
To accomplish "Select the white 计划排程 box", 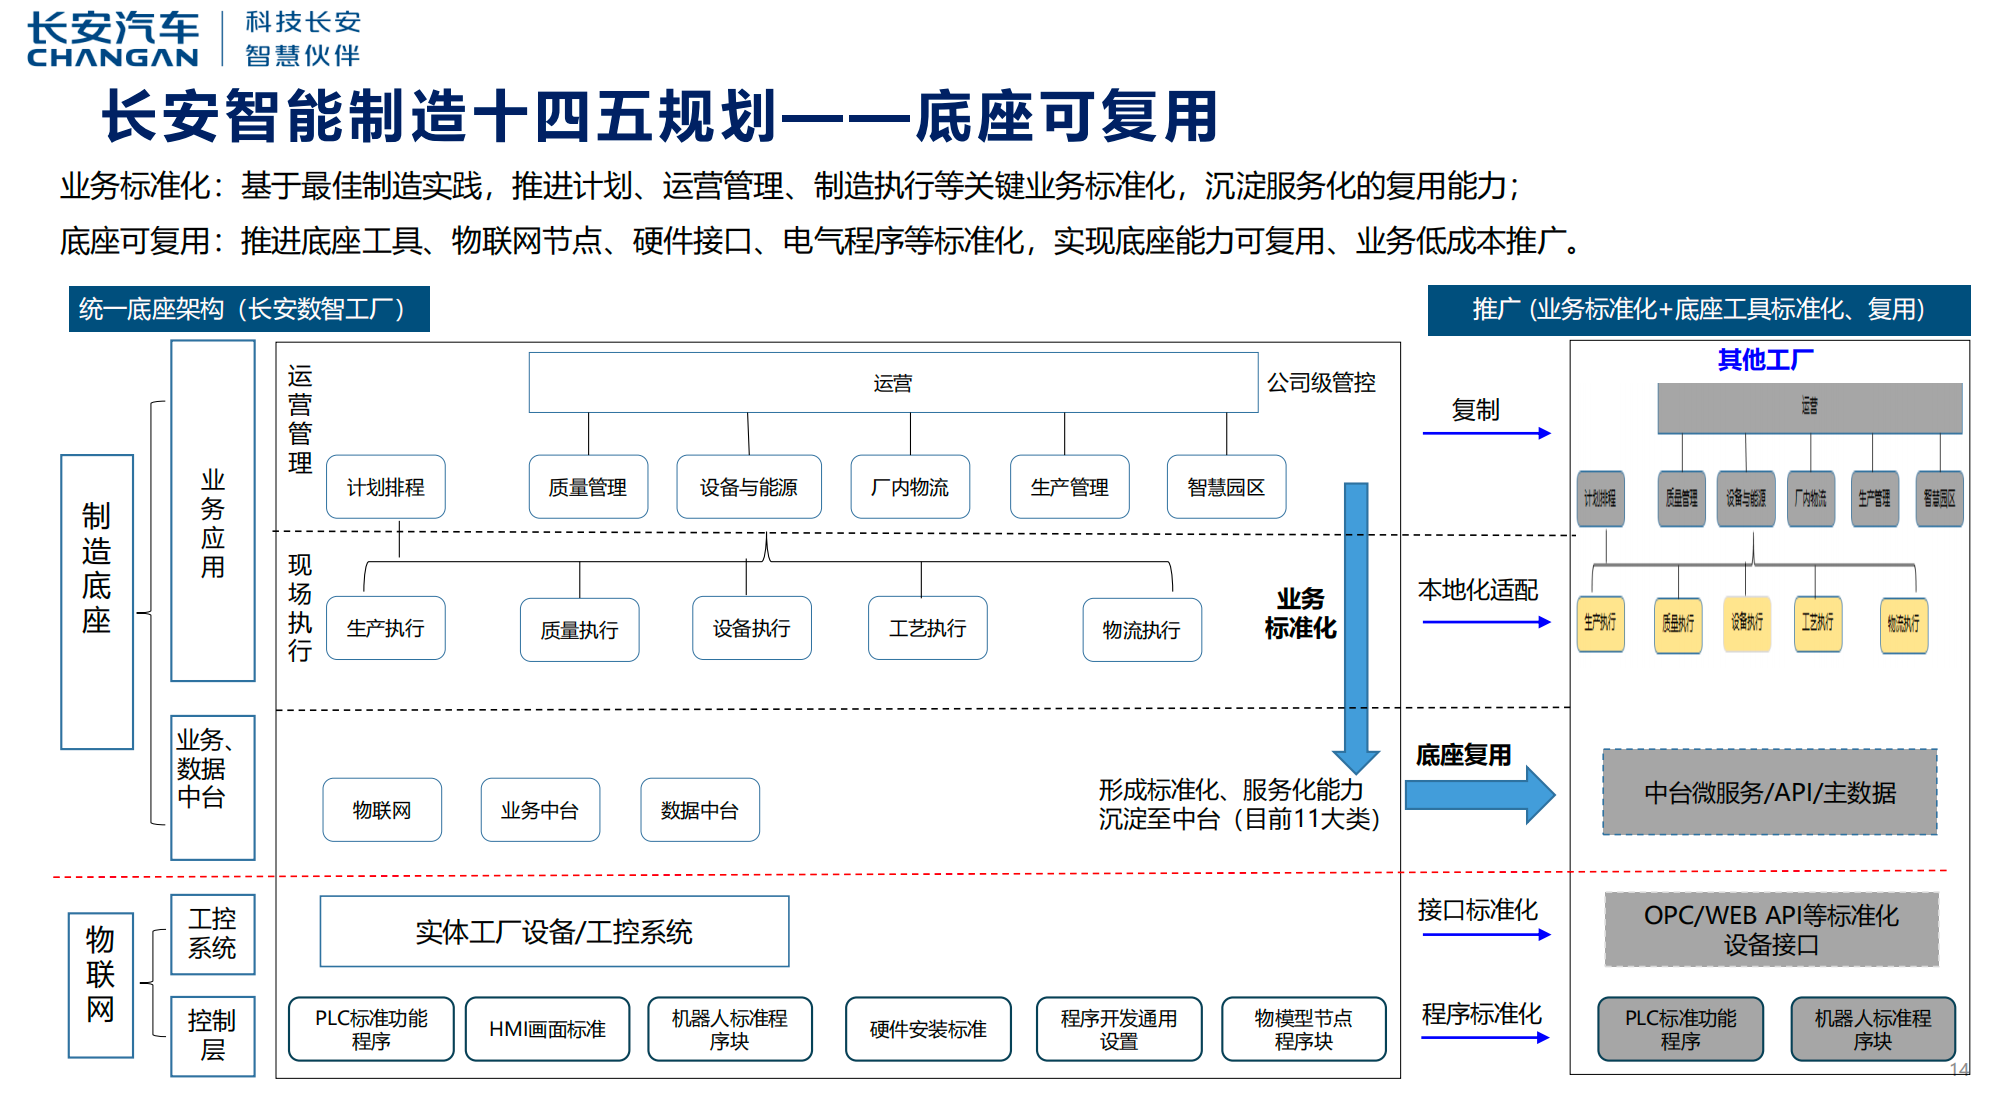I will point(386,487).
